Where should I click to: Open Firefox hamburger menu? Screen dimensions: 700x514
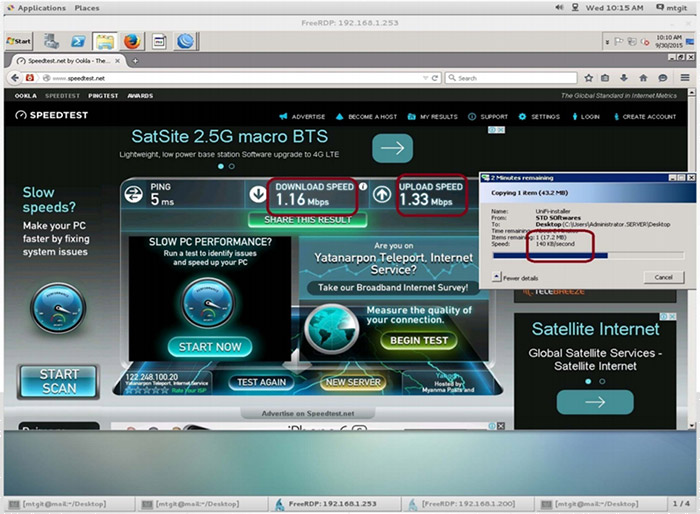pos(685,78)
